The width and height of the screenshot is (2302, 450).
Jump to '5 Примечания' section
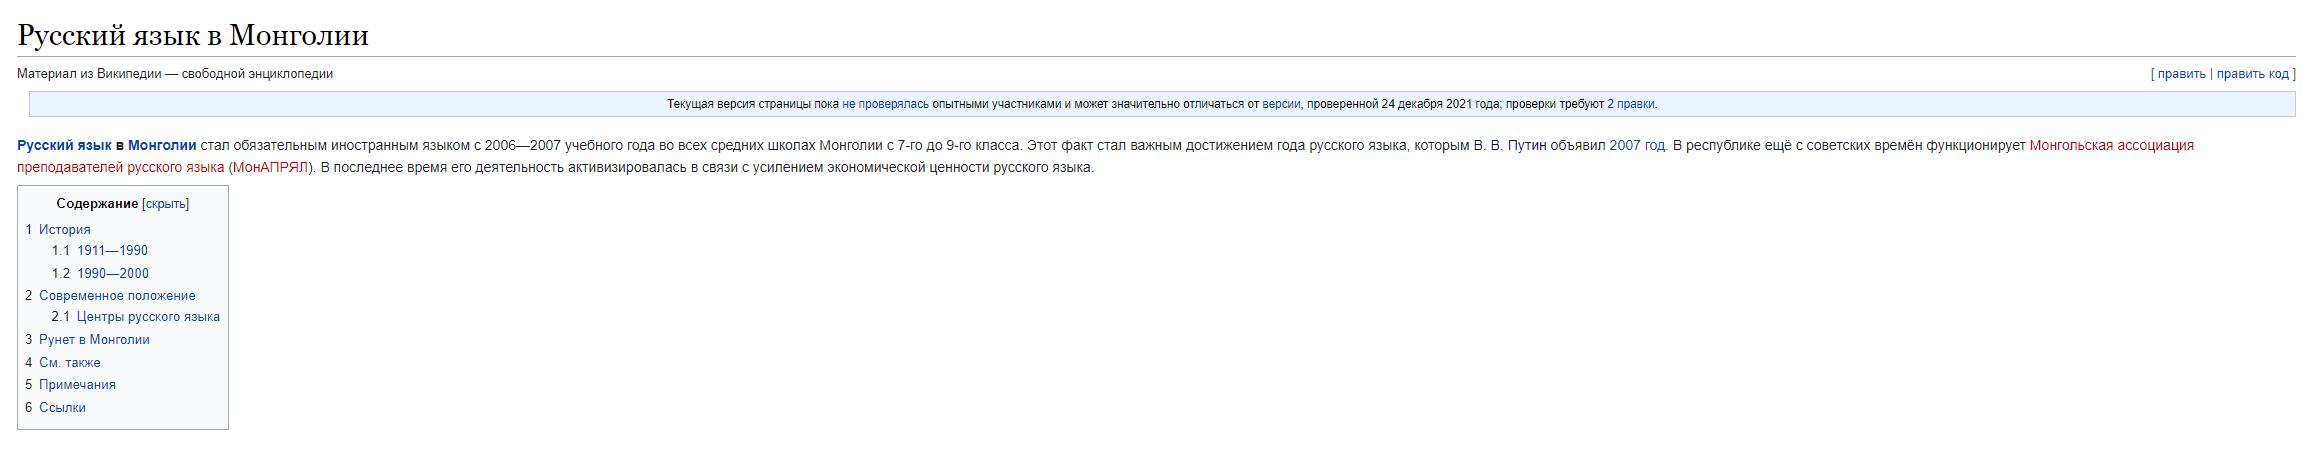(x=70, y=385)
